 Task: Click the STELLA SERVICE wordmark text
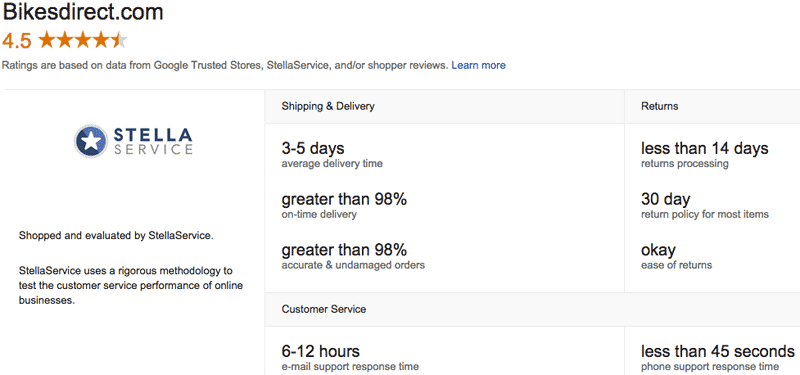(153, 141)
